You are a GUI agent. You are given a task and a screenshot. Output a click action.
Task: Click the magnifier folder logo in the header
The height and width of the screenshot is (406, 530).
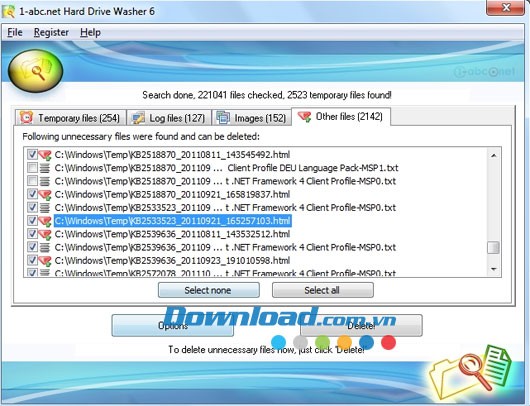35,71
